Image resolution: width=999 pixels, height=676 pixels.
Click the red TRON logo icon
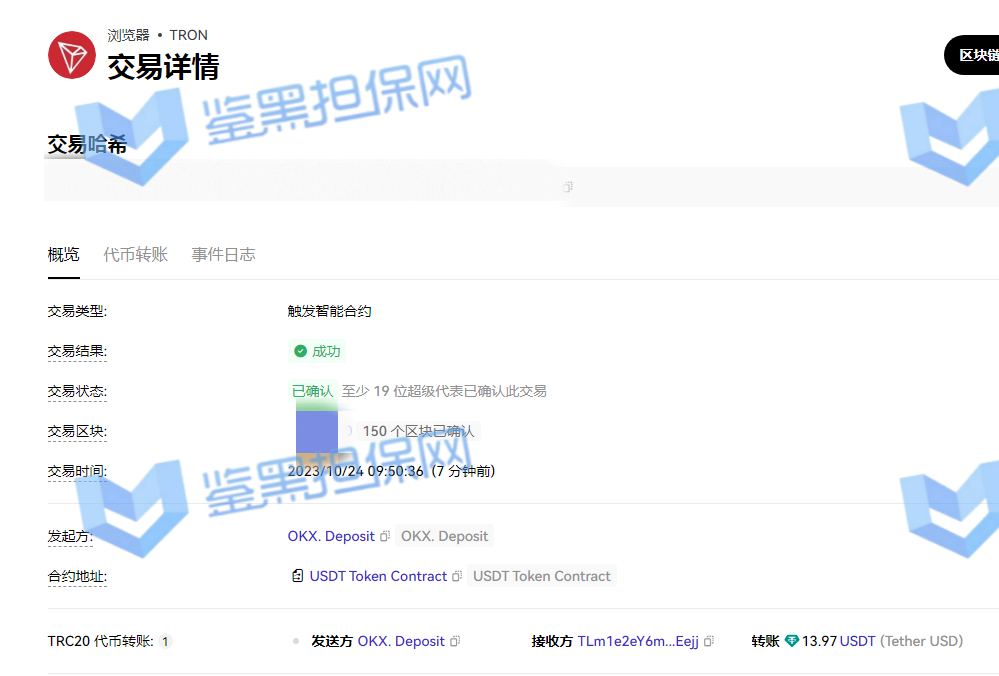coord(72,55)
